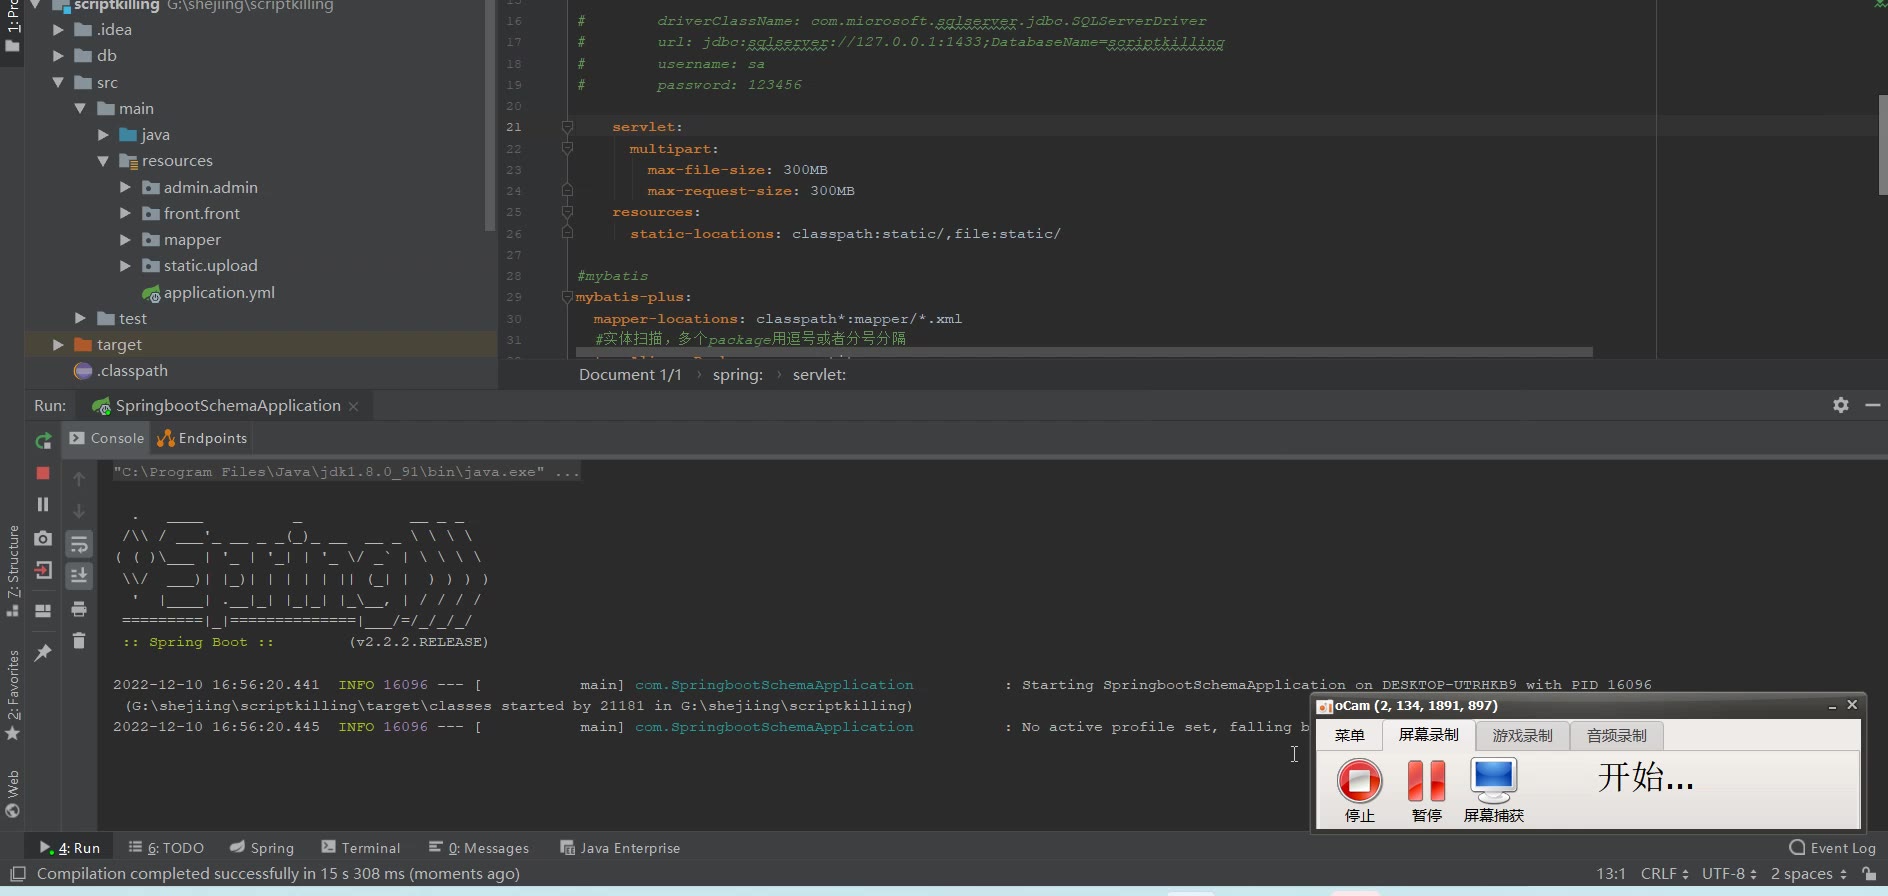Screen dimensions: 1888x896
Task: Expand the static.upload folder
Action: (125, 265)
